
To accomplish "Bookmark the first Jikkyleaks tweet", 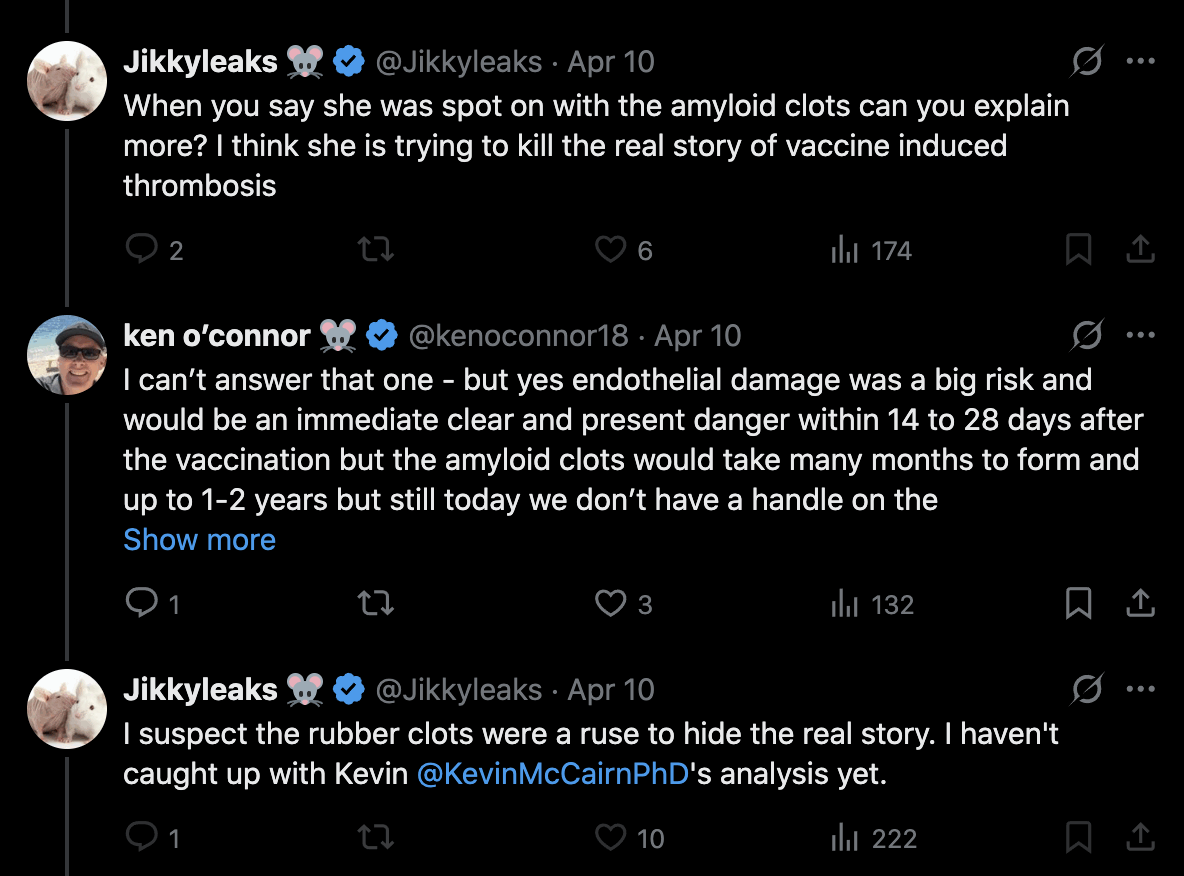I will point(1078,250).
